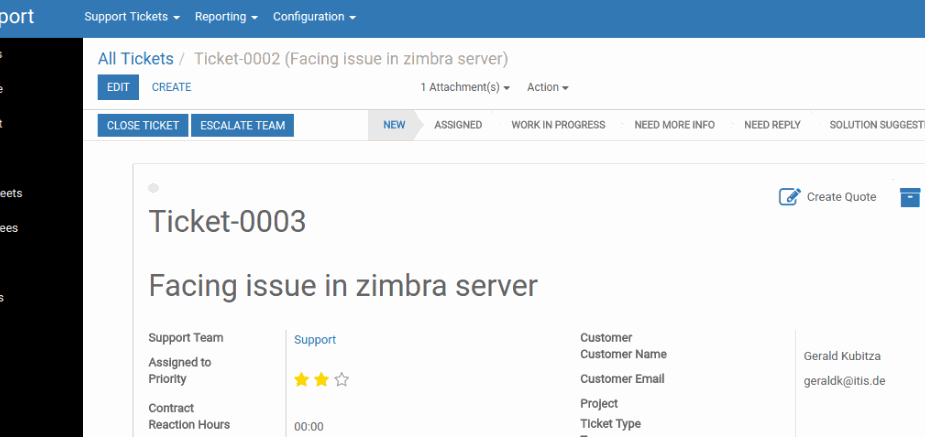
Task: Click the EDIT button
Action: [x=118, y=87]
